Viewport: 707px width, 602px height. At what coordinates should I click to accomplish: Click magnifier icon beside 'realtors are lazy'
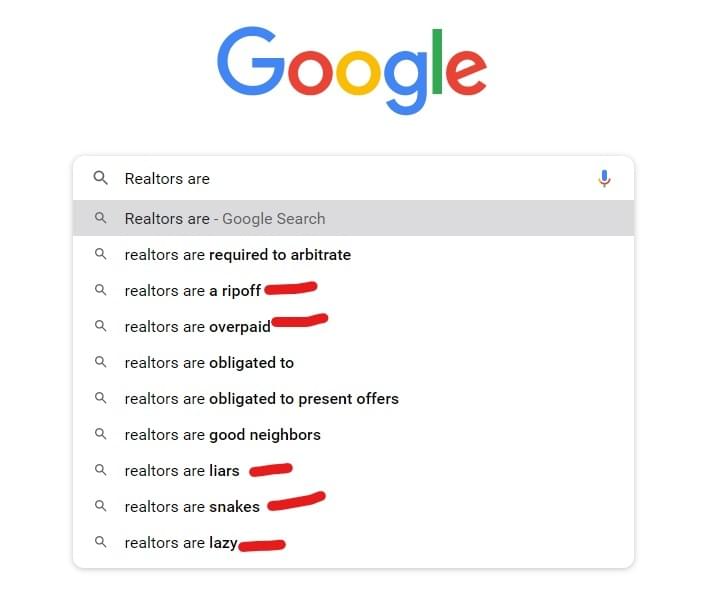pos(101,542)
